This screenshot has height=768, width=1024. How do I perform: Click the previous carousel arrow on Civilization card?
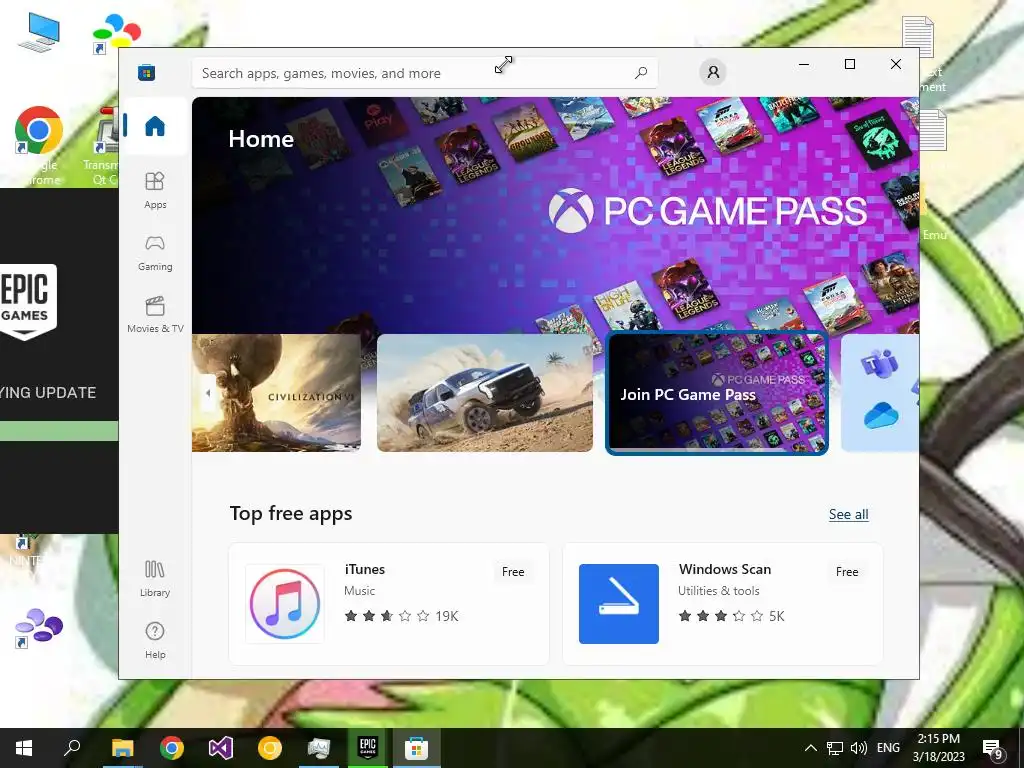pyautogui.click(x=208, y=393)
